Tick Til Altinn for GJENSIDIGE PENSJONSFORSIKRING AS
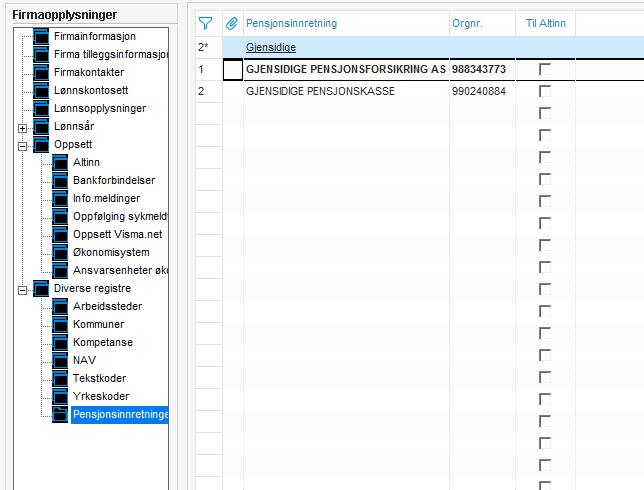Viewport: 644px width, 490px height. [x=545, y=69]
